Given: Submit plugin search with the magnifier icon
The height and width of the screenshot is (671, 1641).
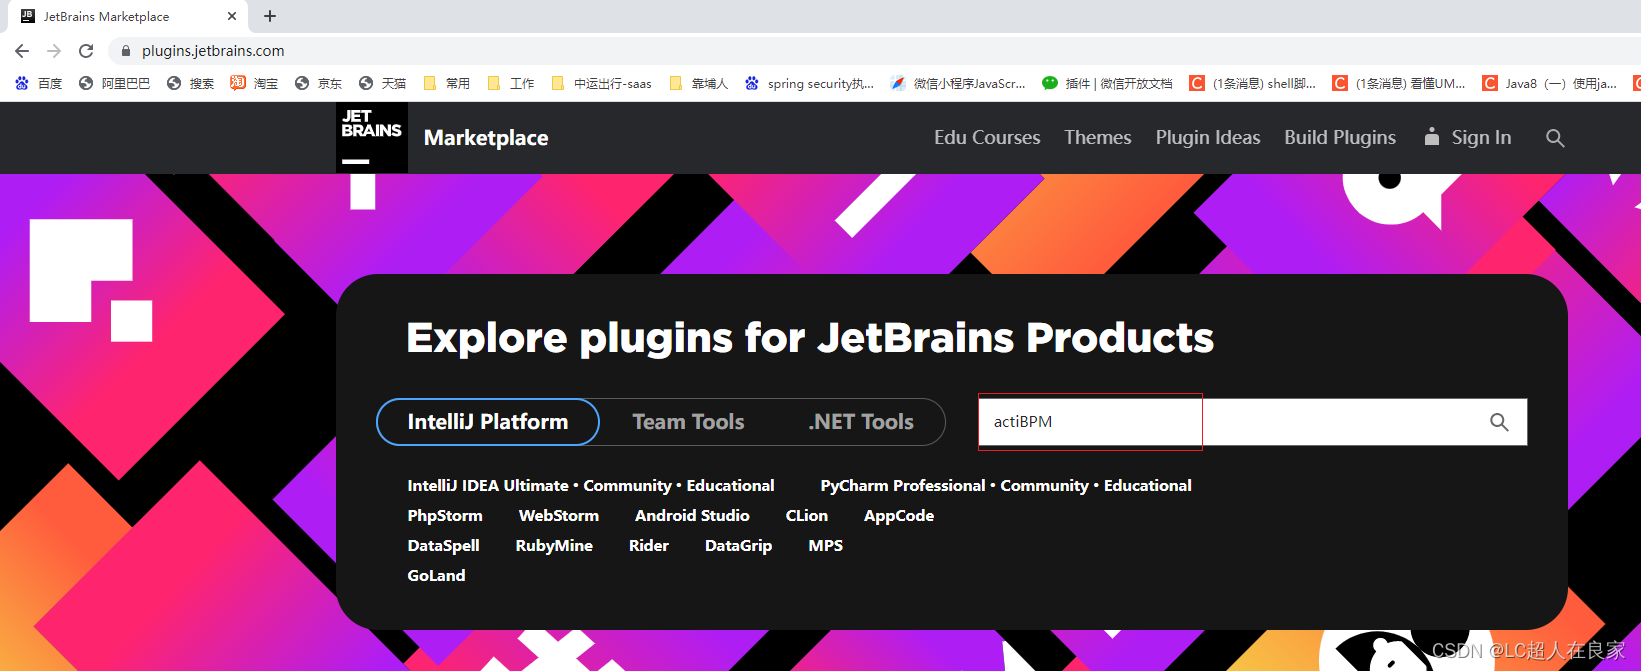Looking at the screenshot, I should (x=1499, y=422).
